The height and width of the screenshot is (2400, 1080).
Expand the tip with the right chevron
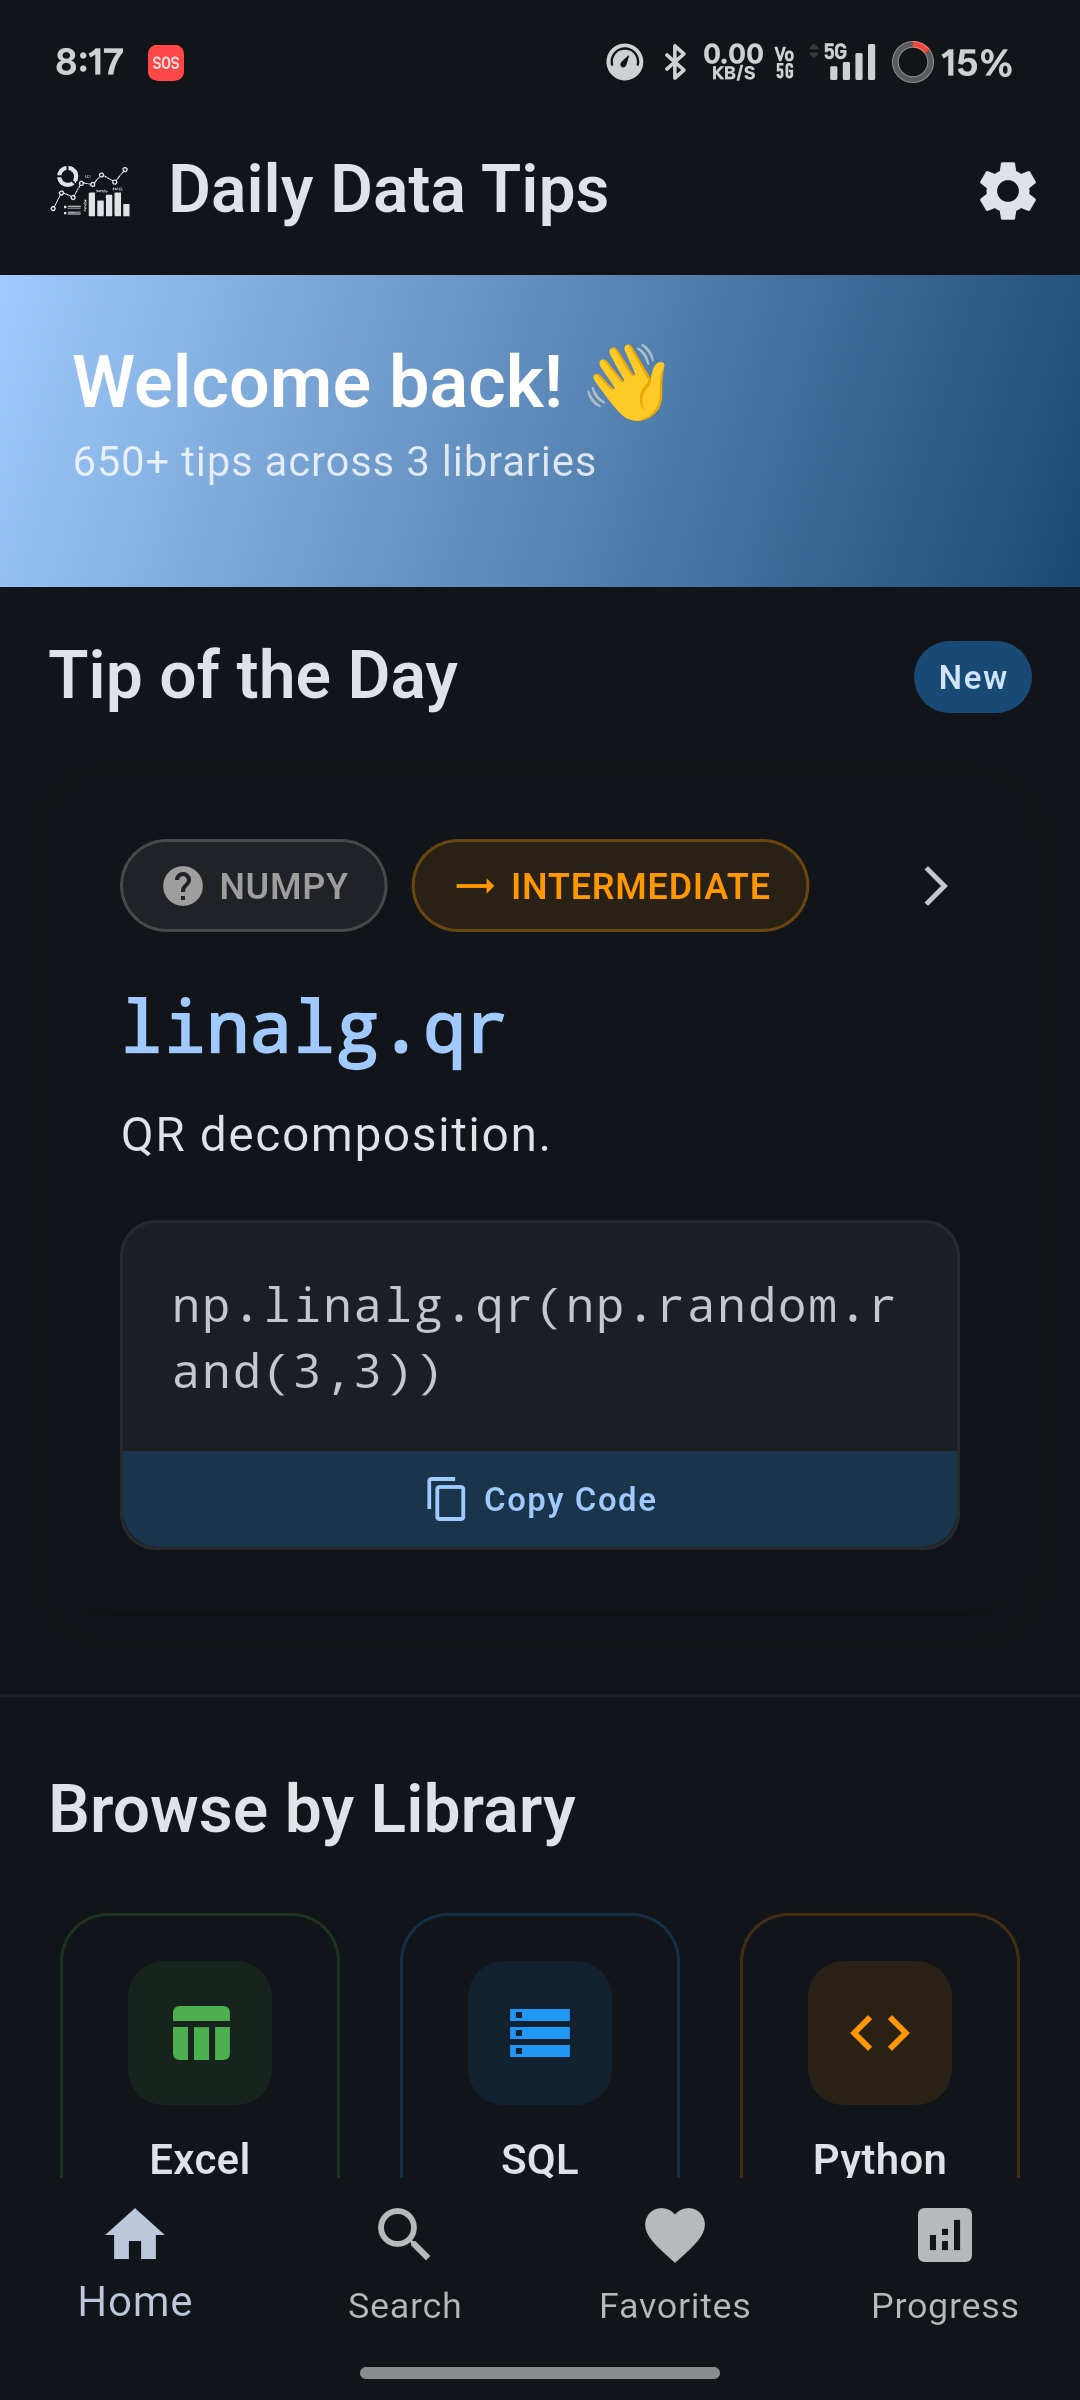pos(934,886)
